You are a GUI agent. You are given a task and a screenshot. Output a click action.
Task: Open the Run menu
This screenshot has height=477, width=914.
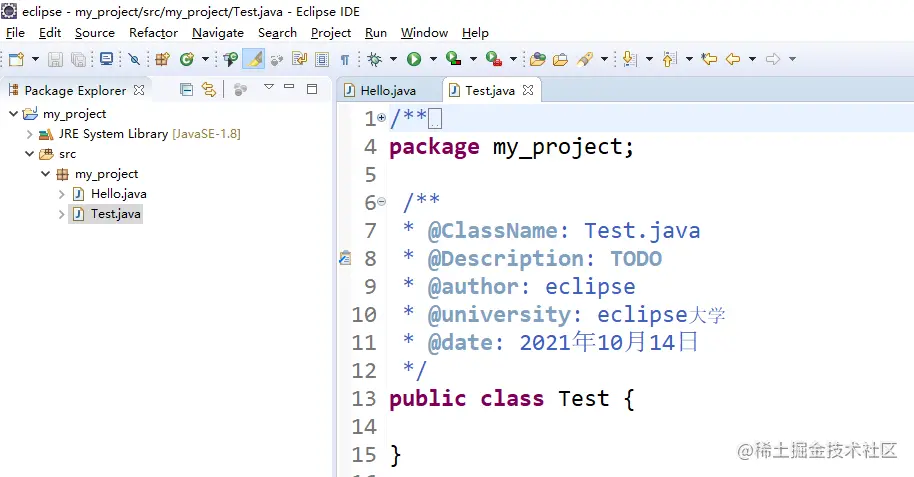tap(376, 33)
